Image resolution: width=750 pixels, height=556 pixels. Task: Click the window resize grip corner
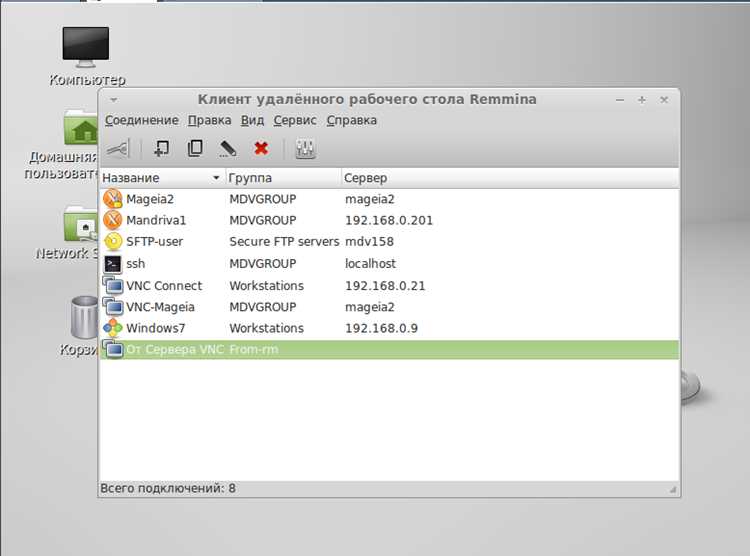click(x=673, y=489)
